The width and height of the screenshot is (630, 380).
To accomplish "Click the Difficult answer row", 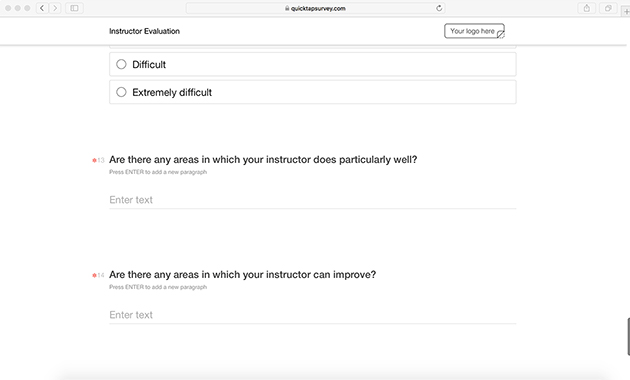I will [313, 64].
